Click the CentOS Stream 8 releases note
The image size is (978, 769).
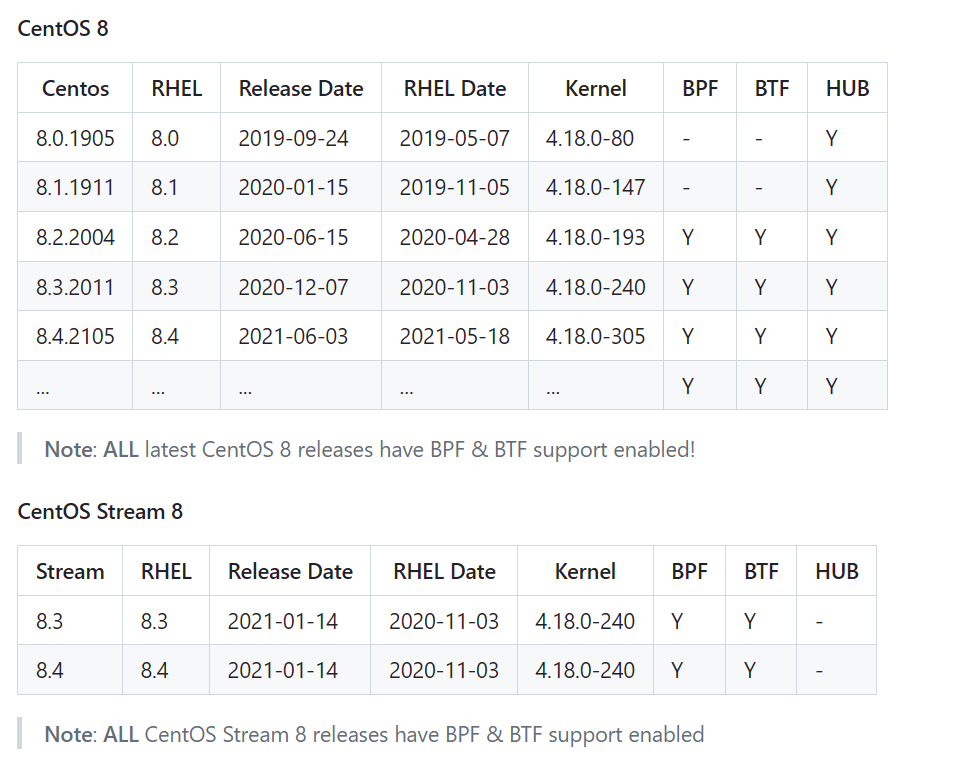374,734
